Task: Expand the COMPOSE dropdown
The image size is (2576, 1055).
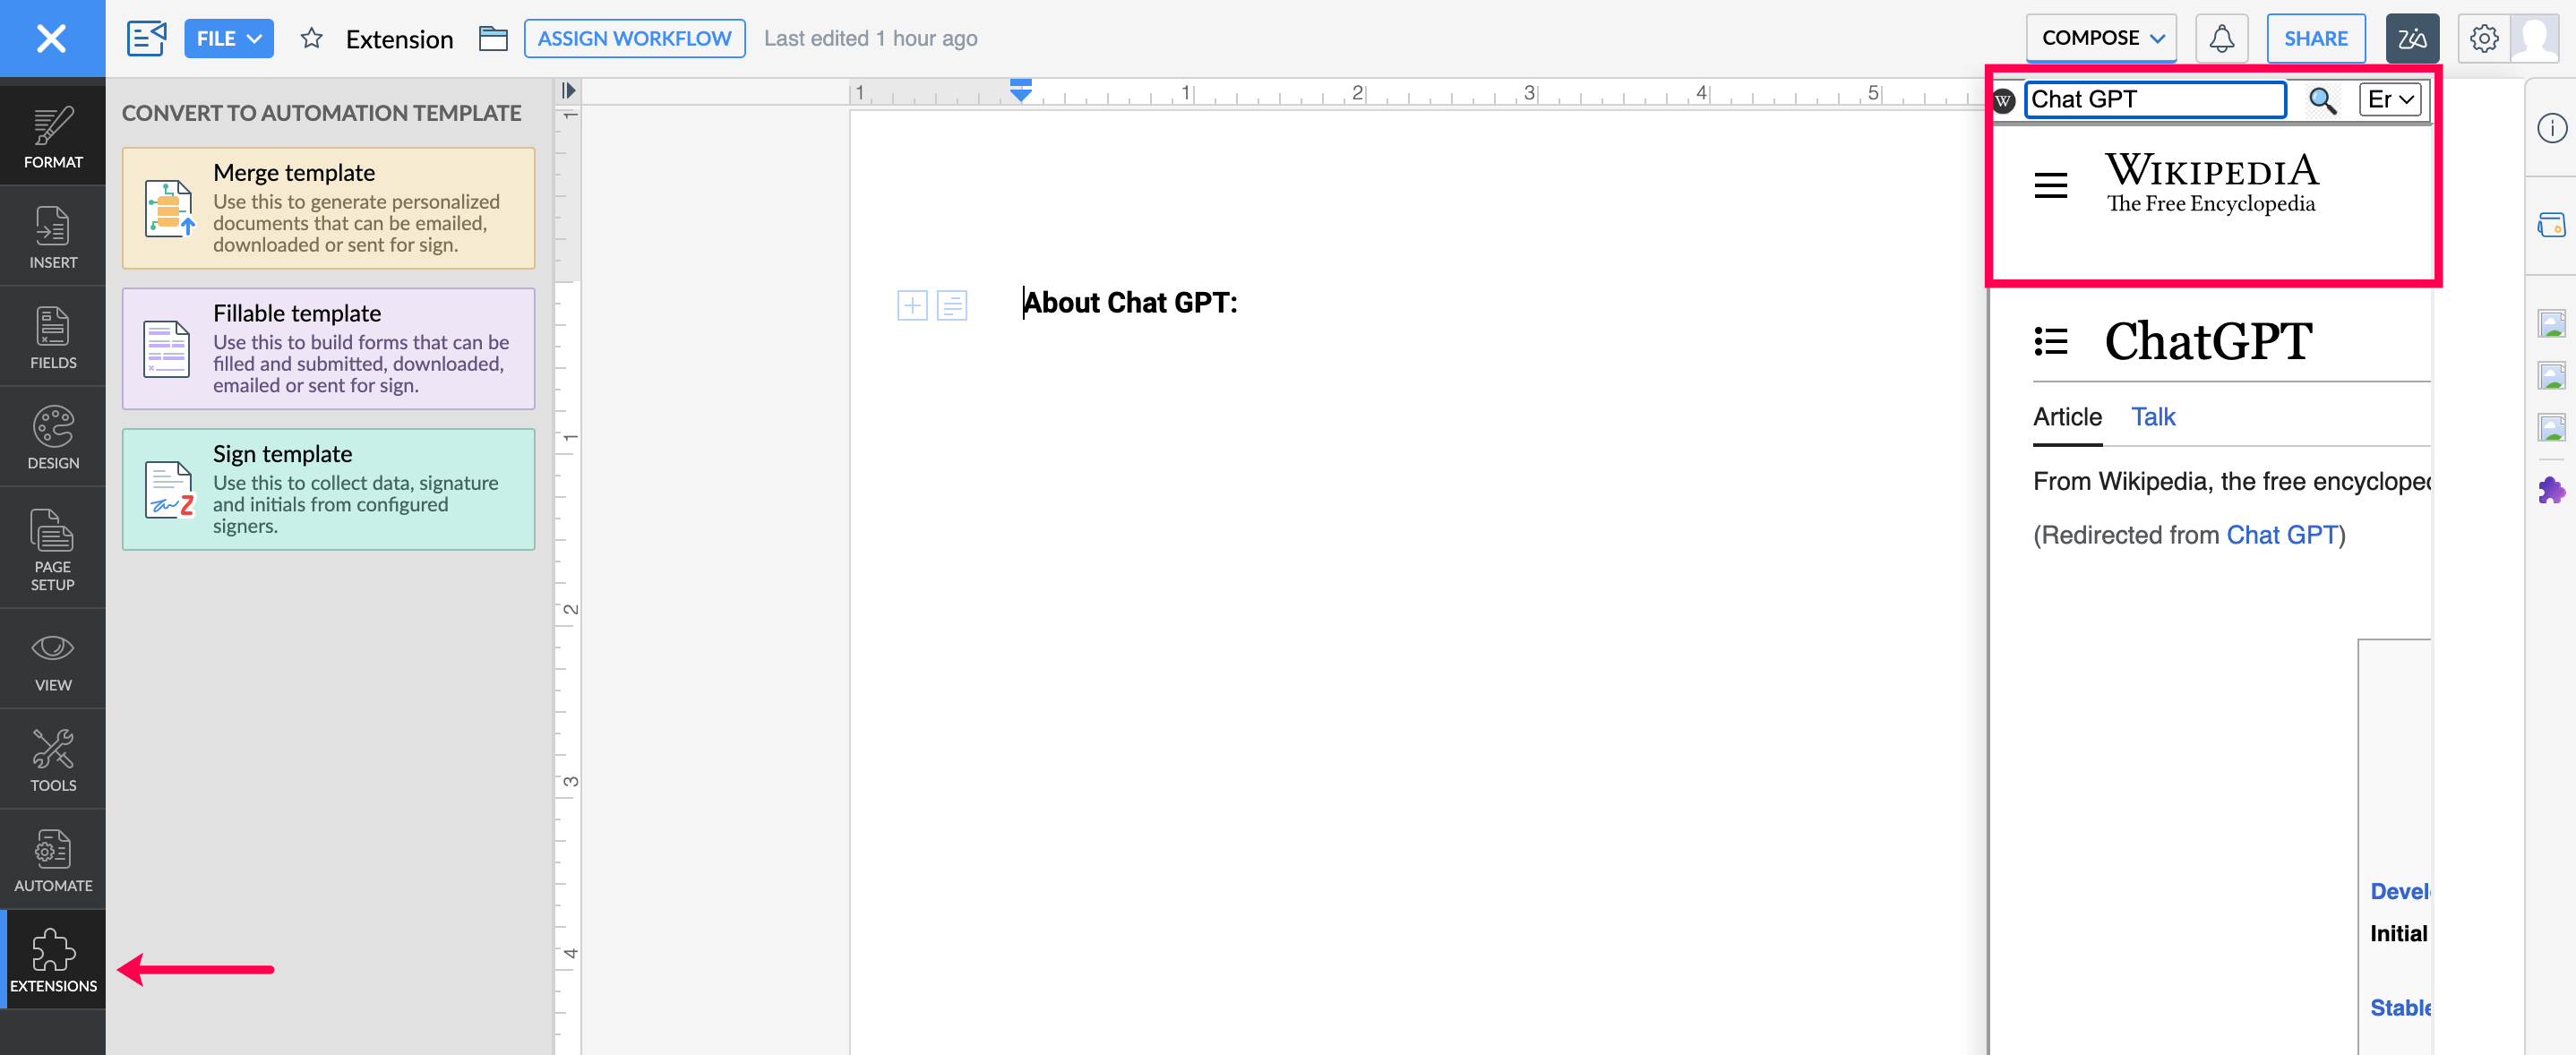Action: click(2101, 38)
